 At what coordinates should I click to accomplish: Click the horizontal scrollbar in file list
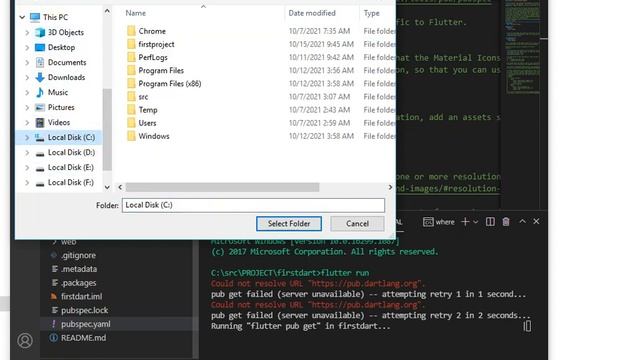pyautogui.click(x=222, y=187)
